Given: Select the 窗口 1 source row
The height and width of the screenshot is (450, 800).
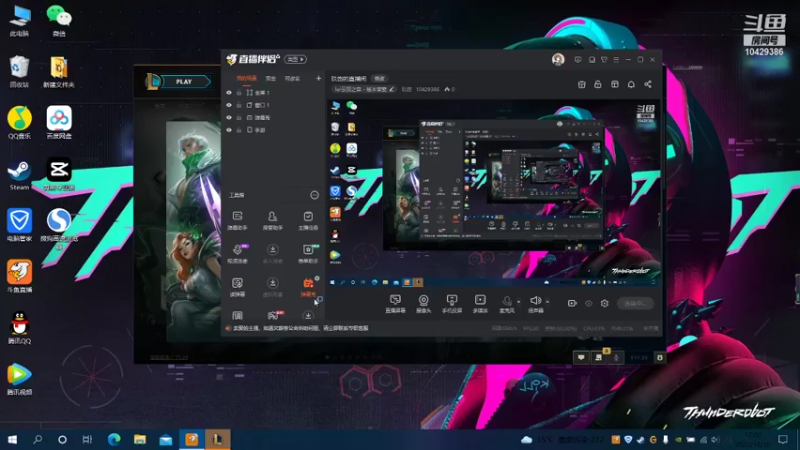Looking at the screenshot, I should click(x=273, y=105).
